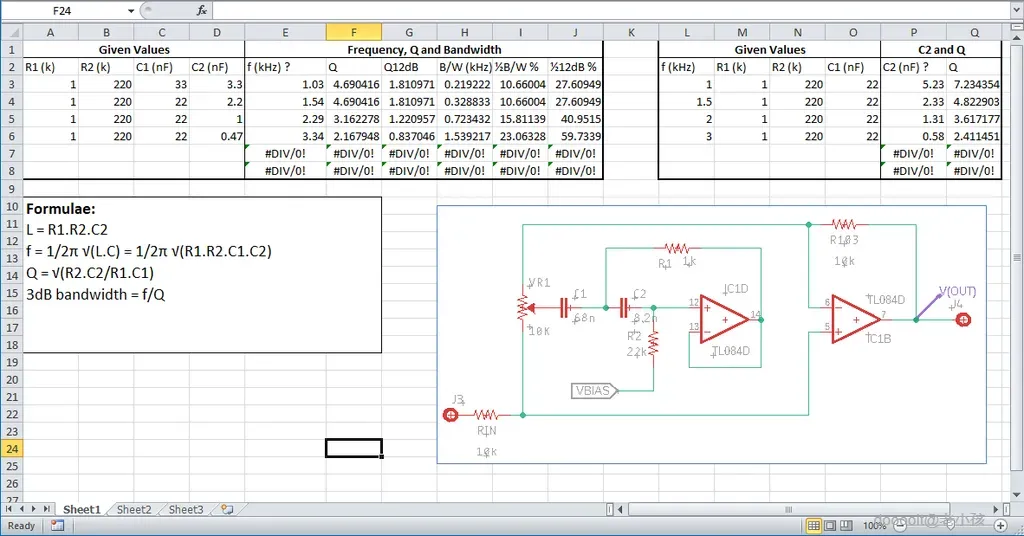
Task: Select row 24 header
Action: (x=12, y=449)
